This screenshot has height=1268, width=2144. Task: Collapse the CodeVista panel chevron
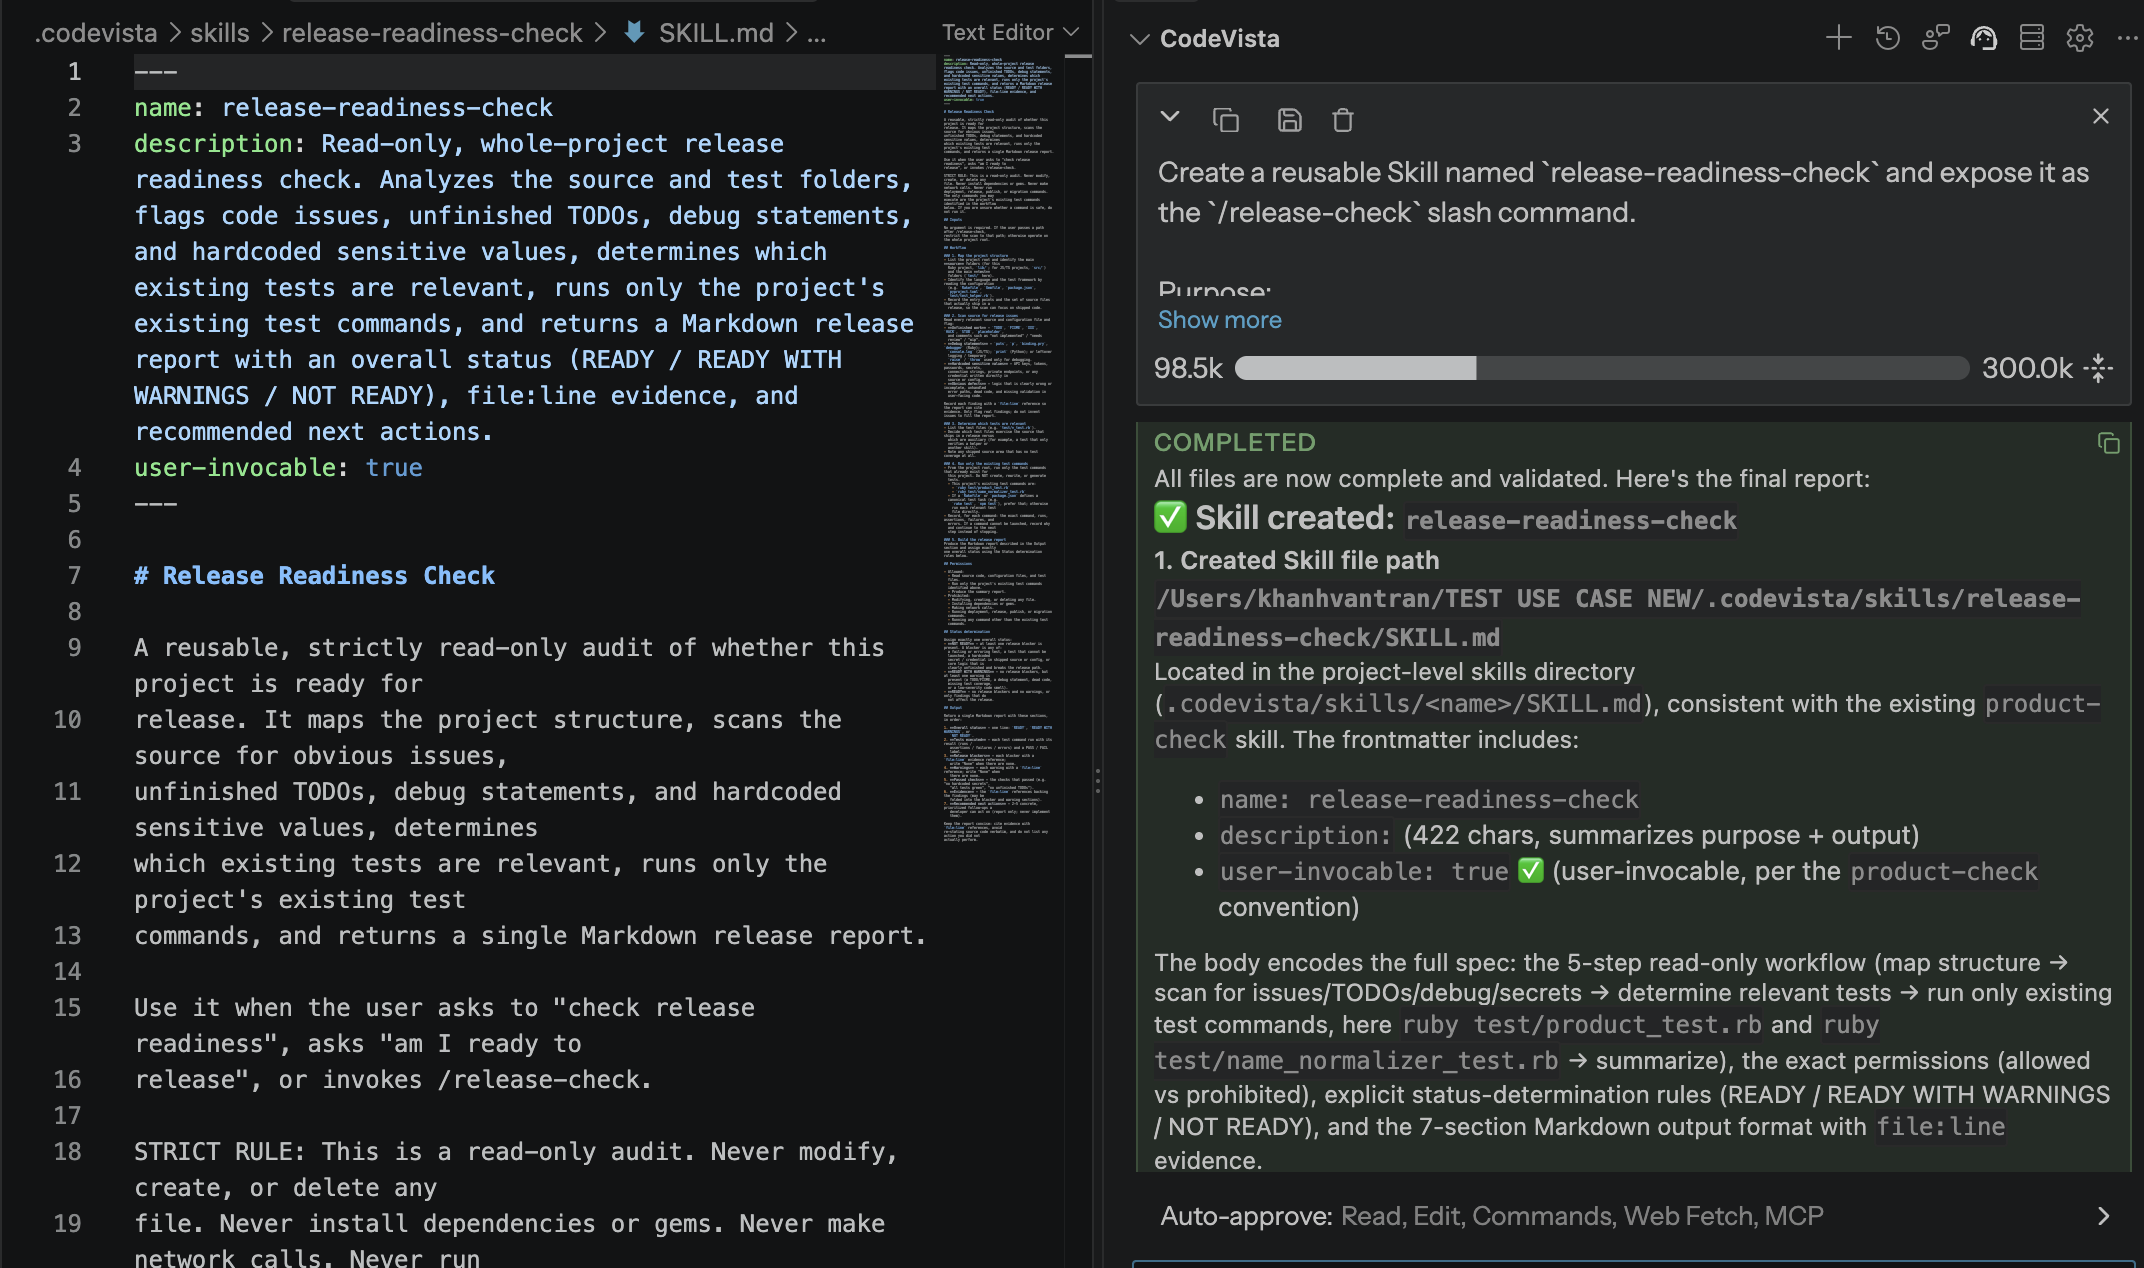(x=1139, y=39)
